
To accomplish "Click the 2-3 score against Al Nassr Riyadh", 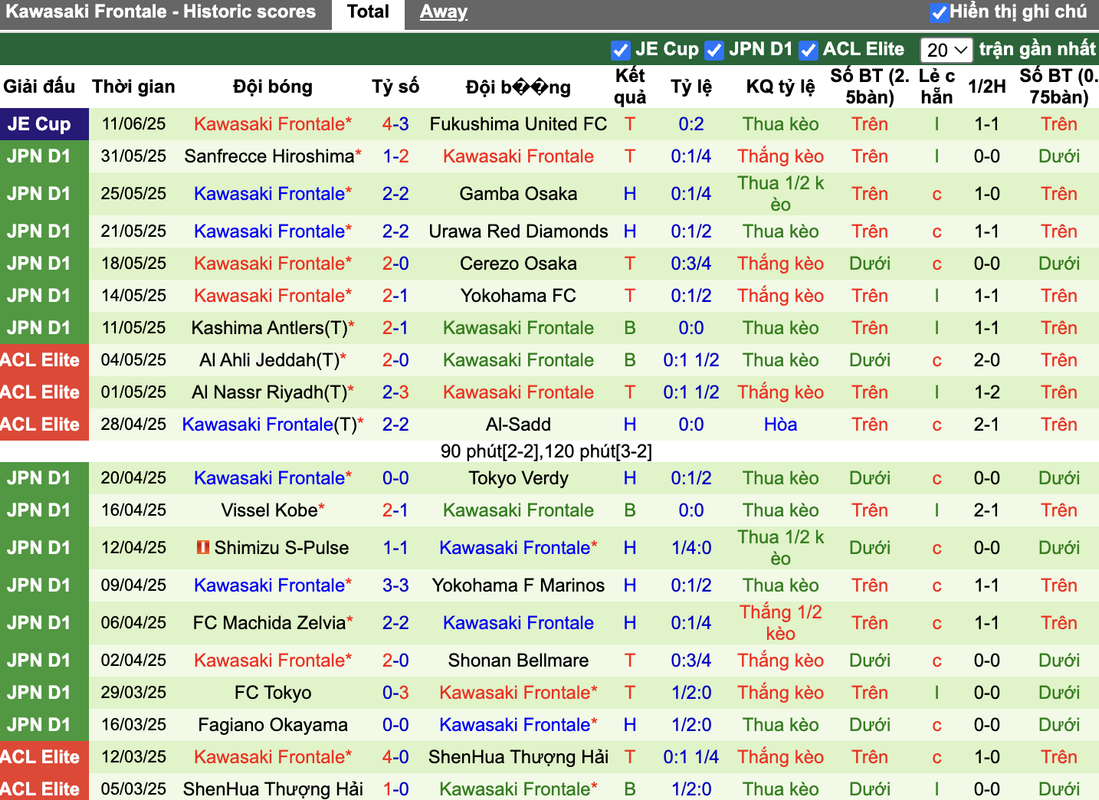I will point(395,393).
